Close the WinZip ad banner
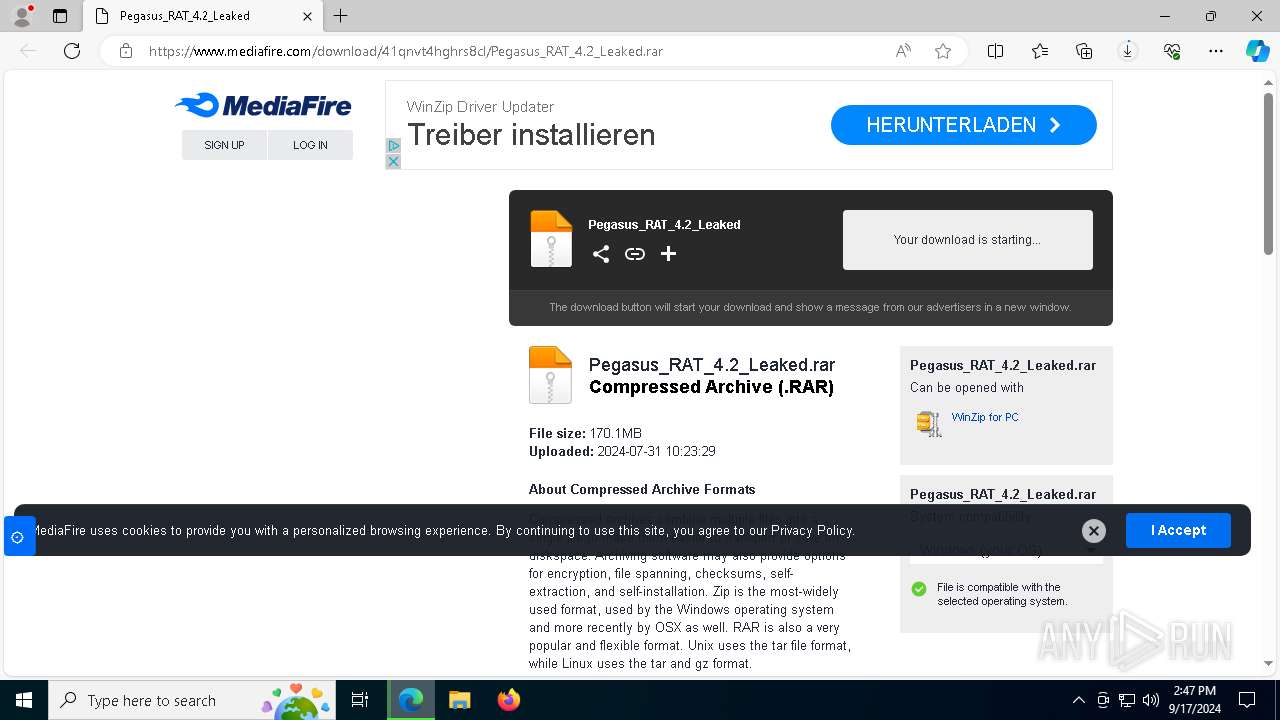Image resolution: width=1280 pixels, height=720 pixels. pyautogui.click(x=393, y=161)
